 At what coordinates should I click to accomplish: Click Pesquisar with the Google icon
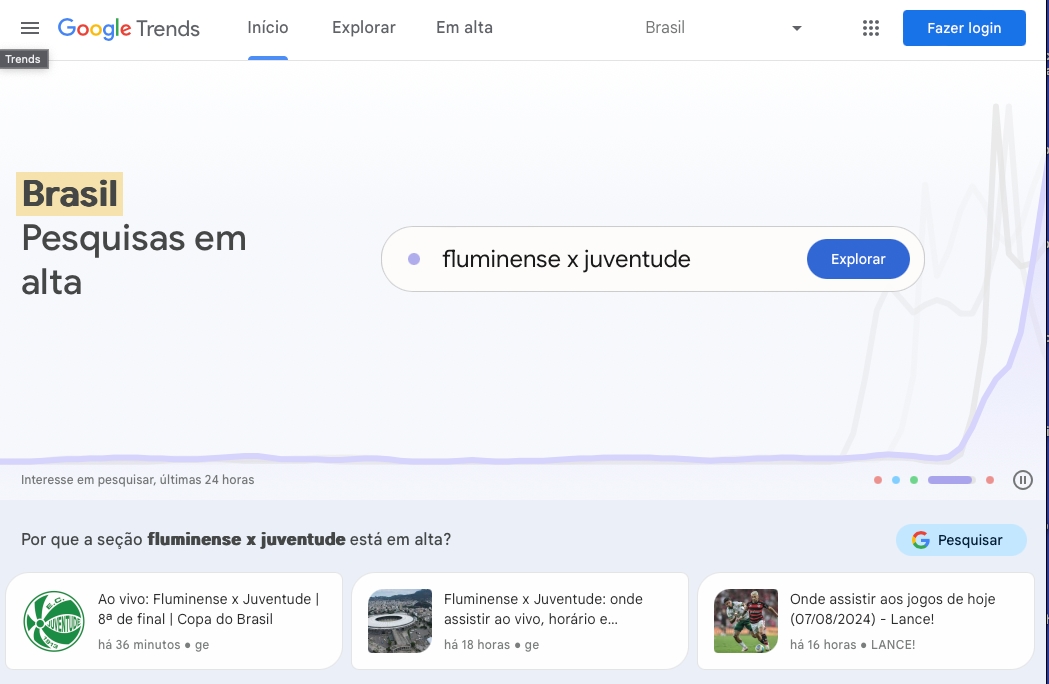(x=961, y=540)
